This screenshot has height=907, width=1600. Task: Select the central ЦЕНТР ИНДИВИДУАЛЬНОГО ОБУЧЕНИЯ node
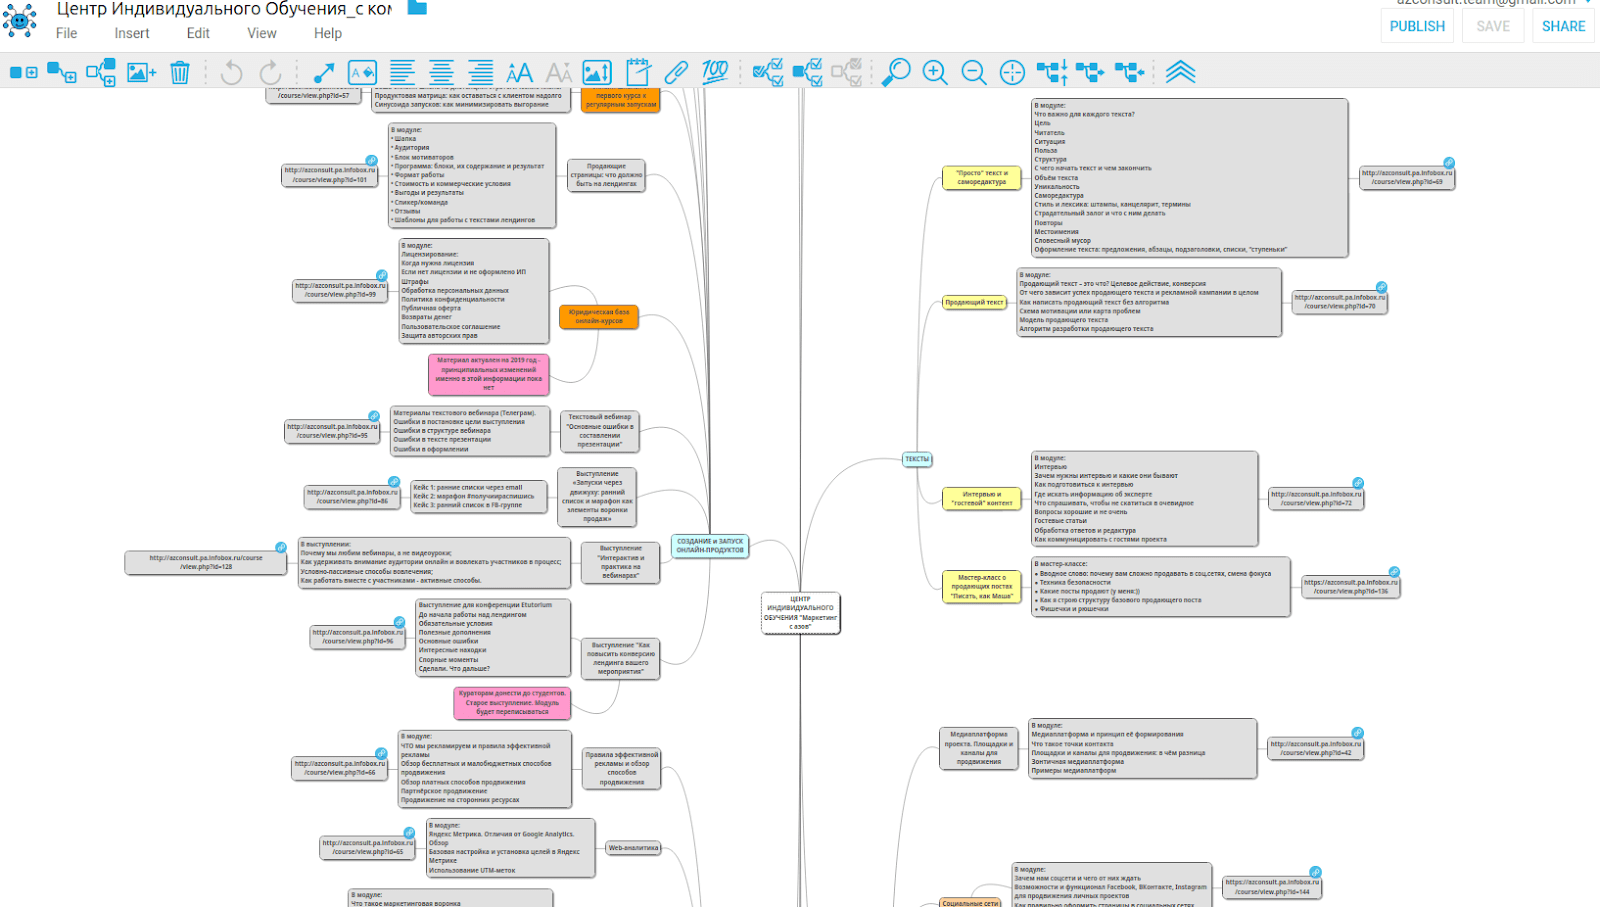click(x=800, y=613)
